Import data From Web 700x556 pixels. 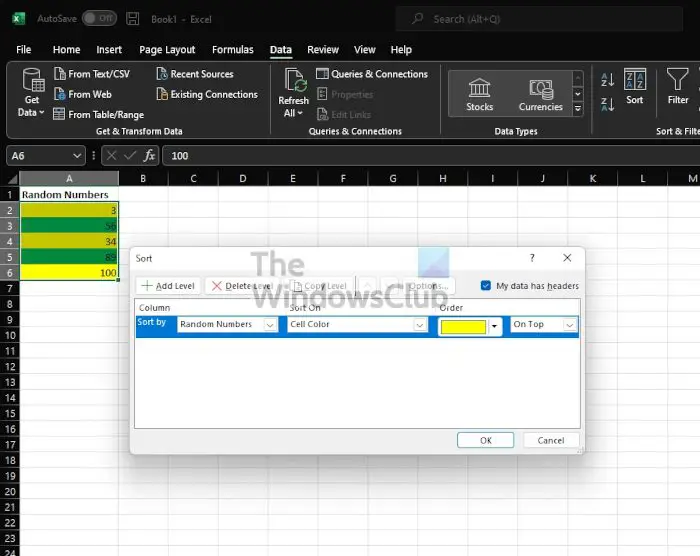coord(83,94)
